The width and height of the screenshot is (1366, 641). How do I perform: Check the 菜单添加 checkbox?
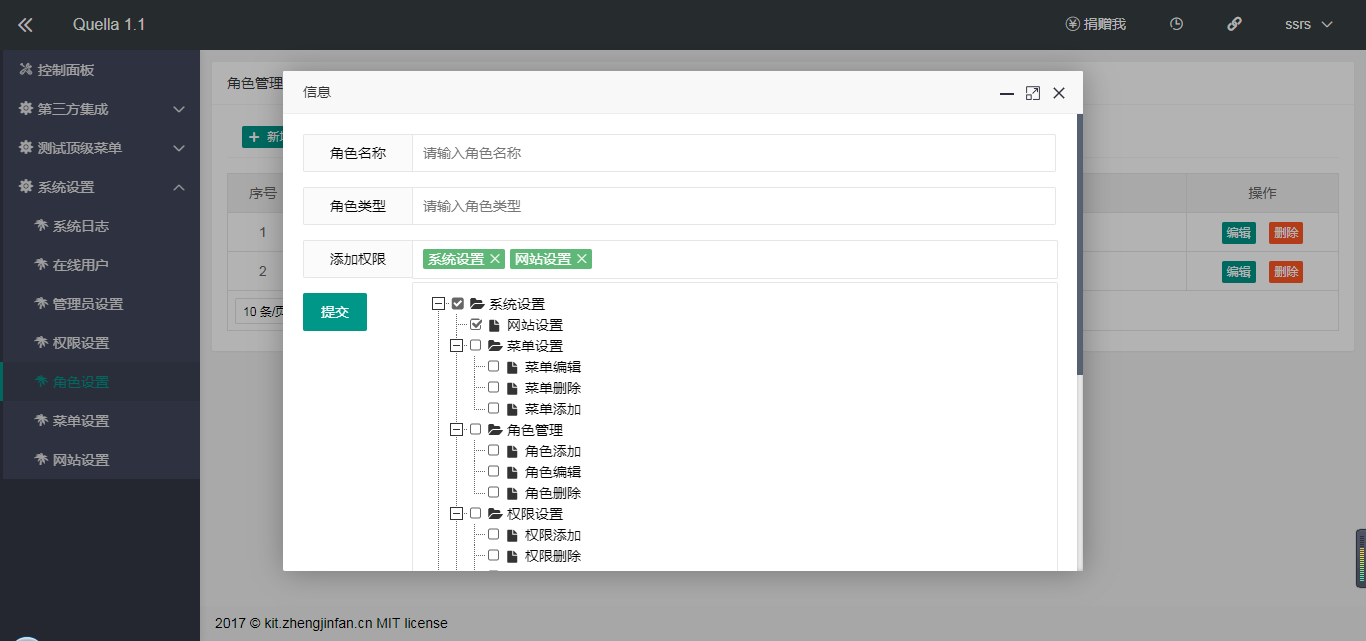click(493, 408)
